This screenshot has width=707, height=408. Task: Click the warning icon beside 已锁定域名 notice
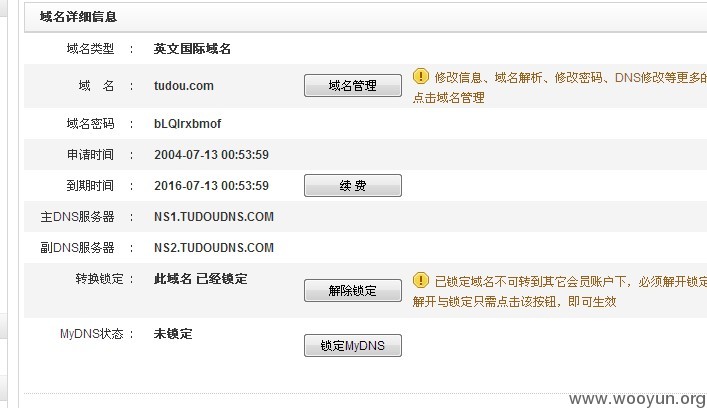click(x=420, y=280)
